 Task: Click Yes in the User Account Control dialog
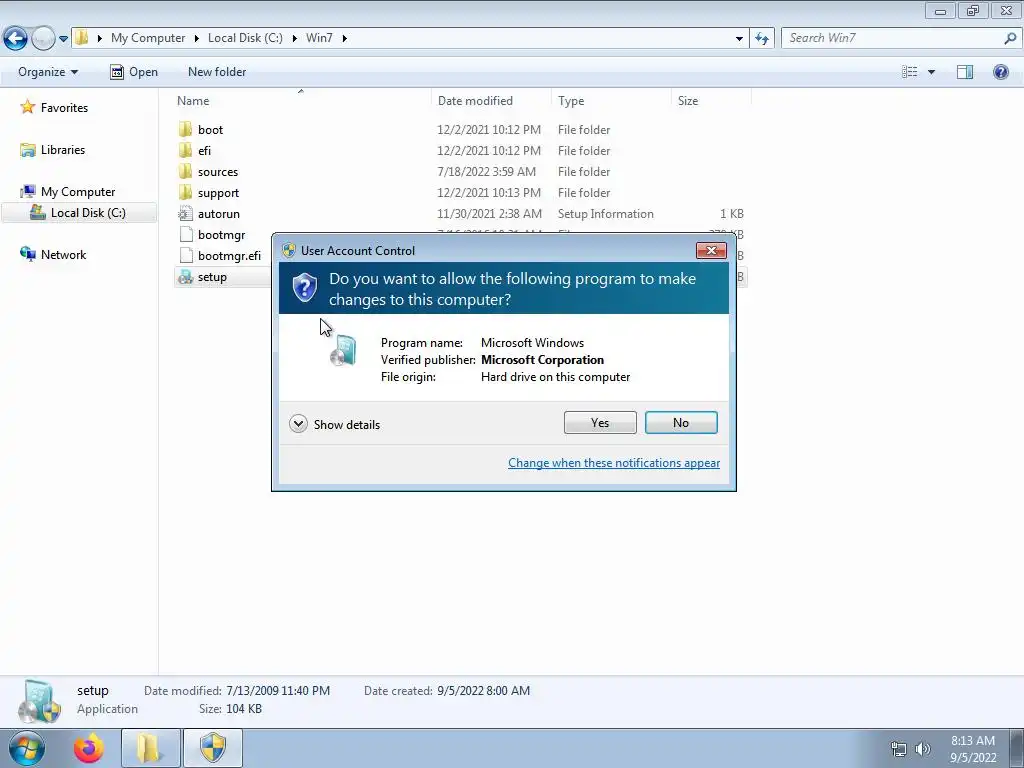600,423
